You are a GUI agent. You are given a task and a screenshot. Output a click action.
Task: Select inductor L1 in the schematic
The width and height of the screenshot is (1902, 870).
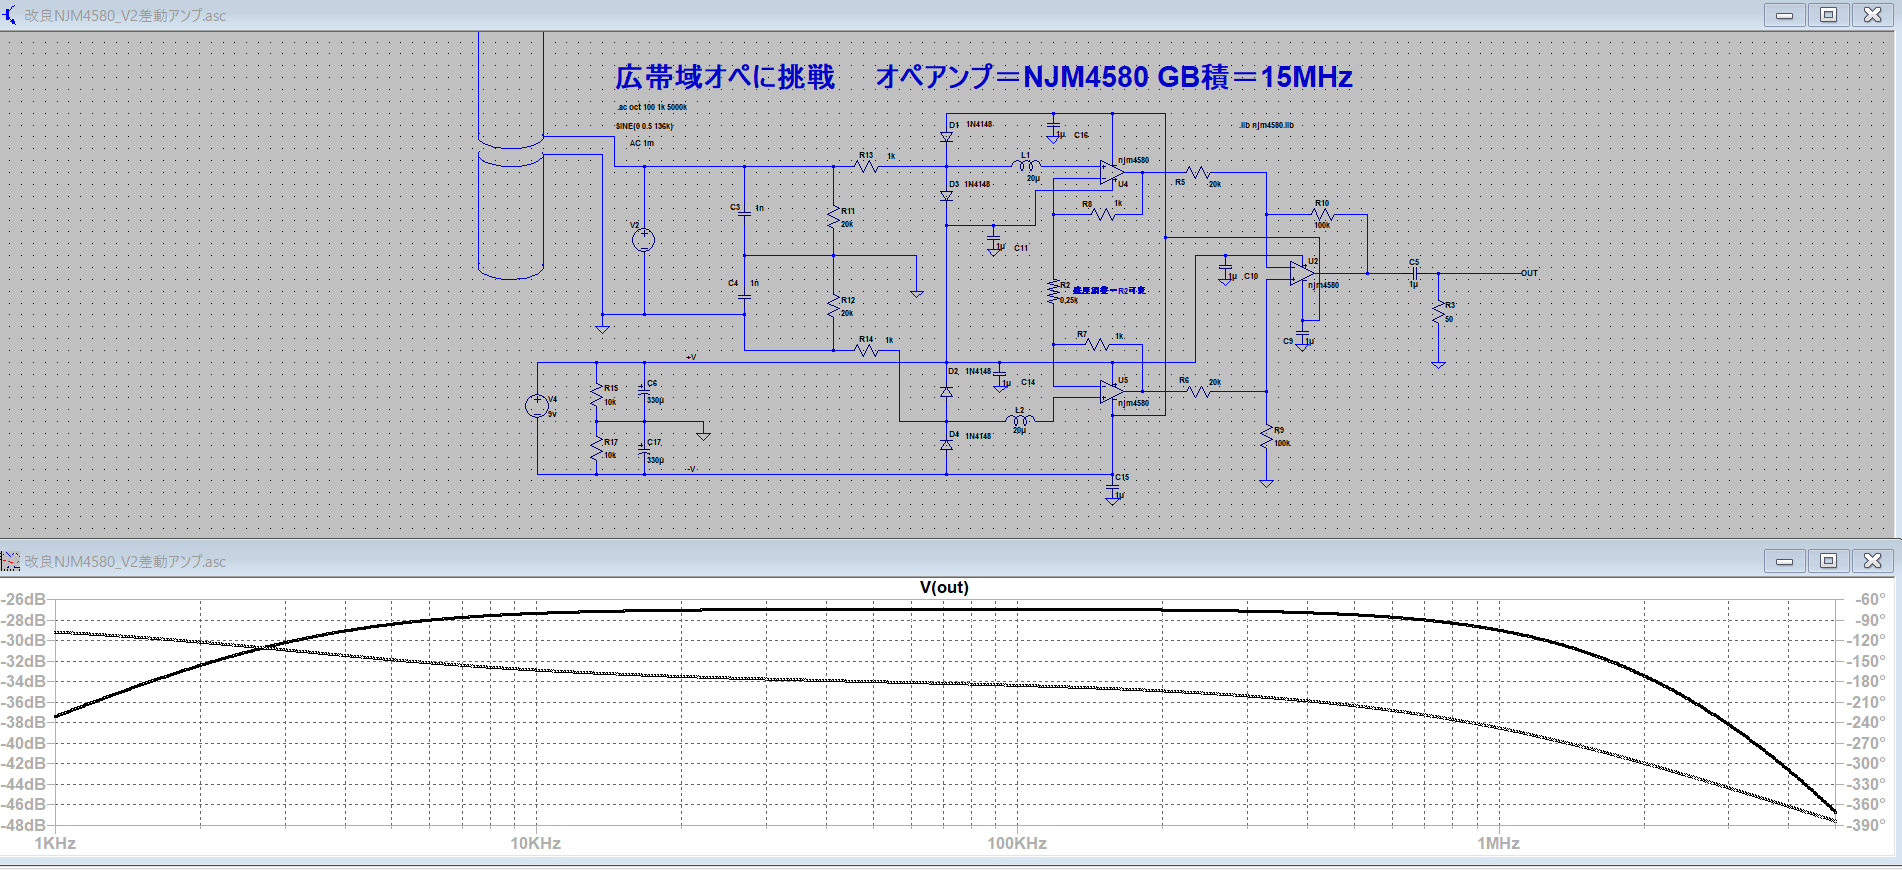click(1026, 166)
